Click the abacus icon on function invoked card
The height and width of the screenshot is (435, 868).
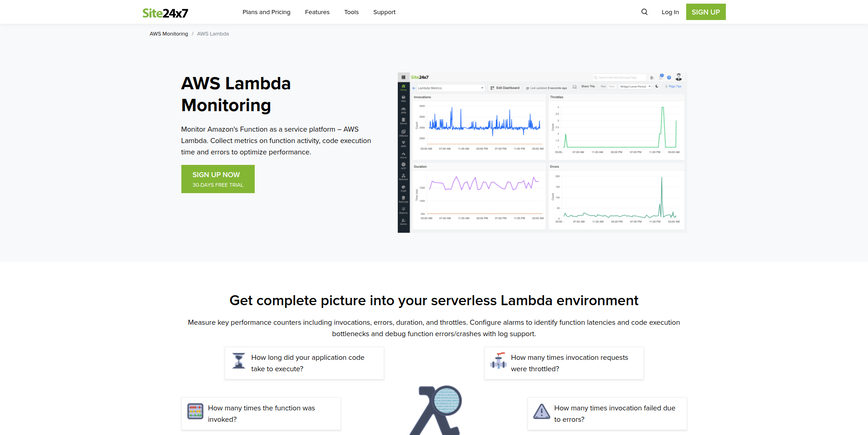pos(195,412)
